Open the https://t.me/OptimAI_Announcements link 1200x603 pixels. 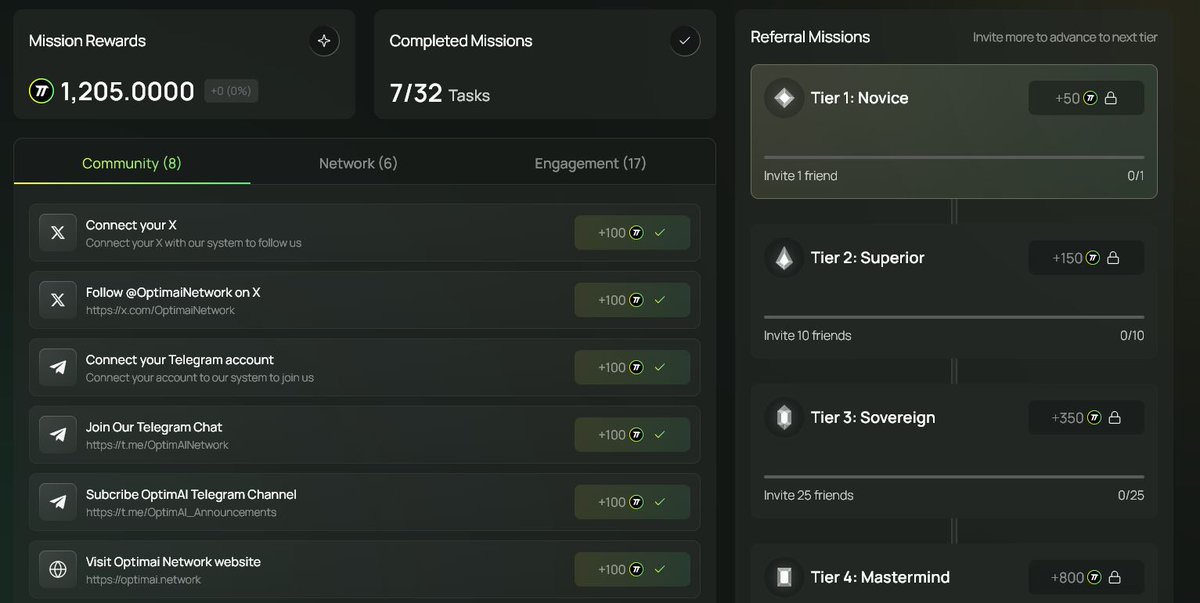(x=181, y=513)
